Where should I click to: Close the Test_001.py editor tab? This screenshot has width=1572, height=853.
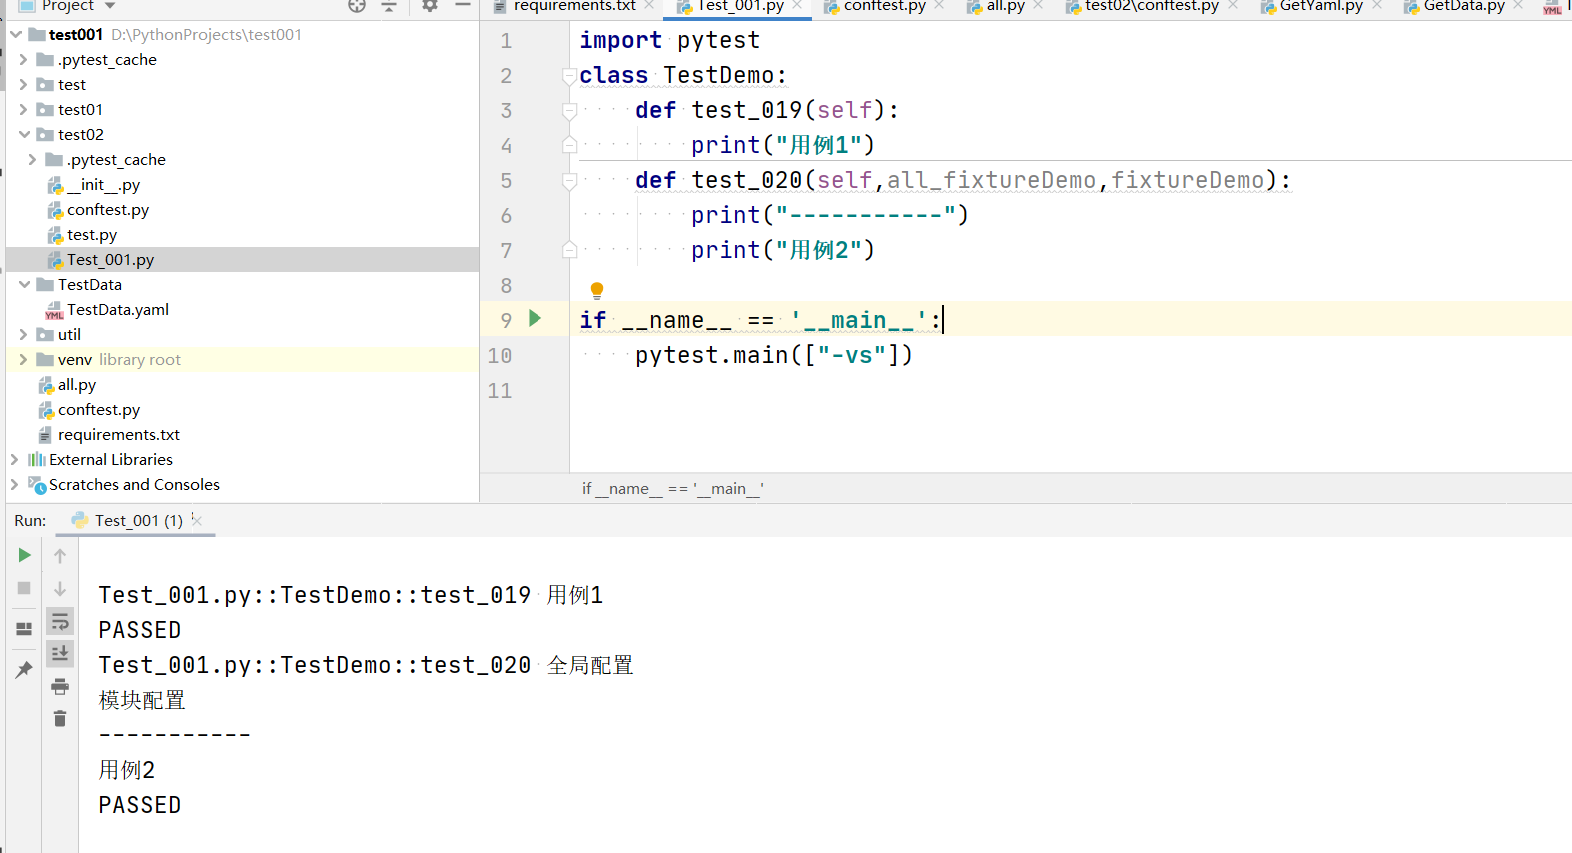click(x=797, y=5)
